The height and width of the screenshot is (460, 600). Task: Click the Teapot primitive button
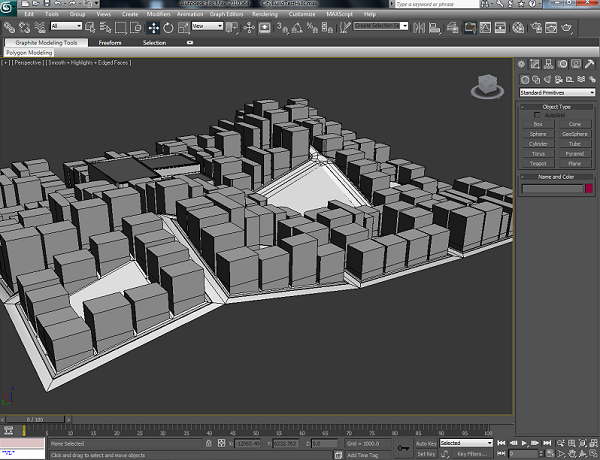(x=539, y=162)
